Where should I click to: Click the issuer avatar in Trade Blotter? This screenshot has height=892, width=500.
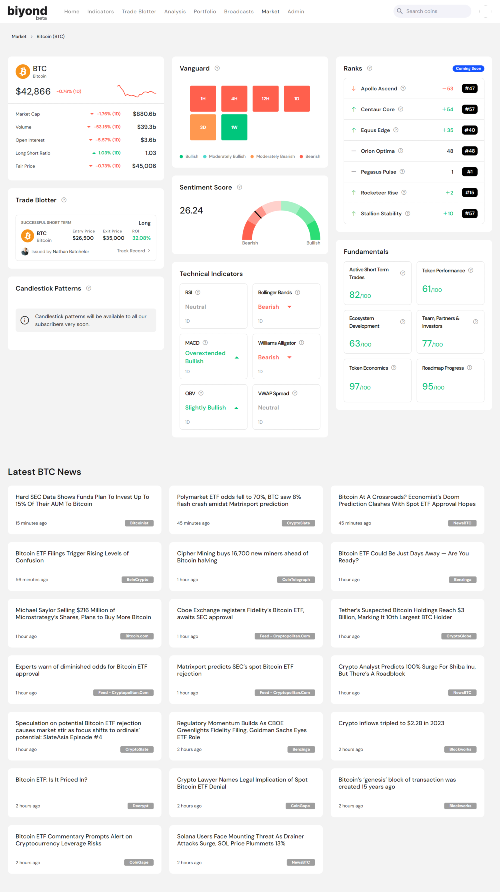[x=25, y=251]
